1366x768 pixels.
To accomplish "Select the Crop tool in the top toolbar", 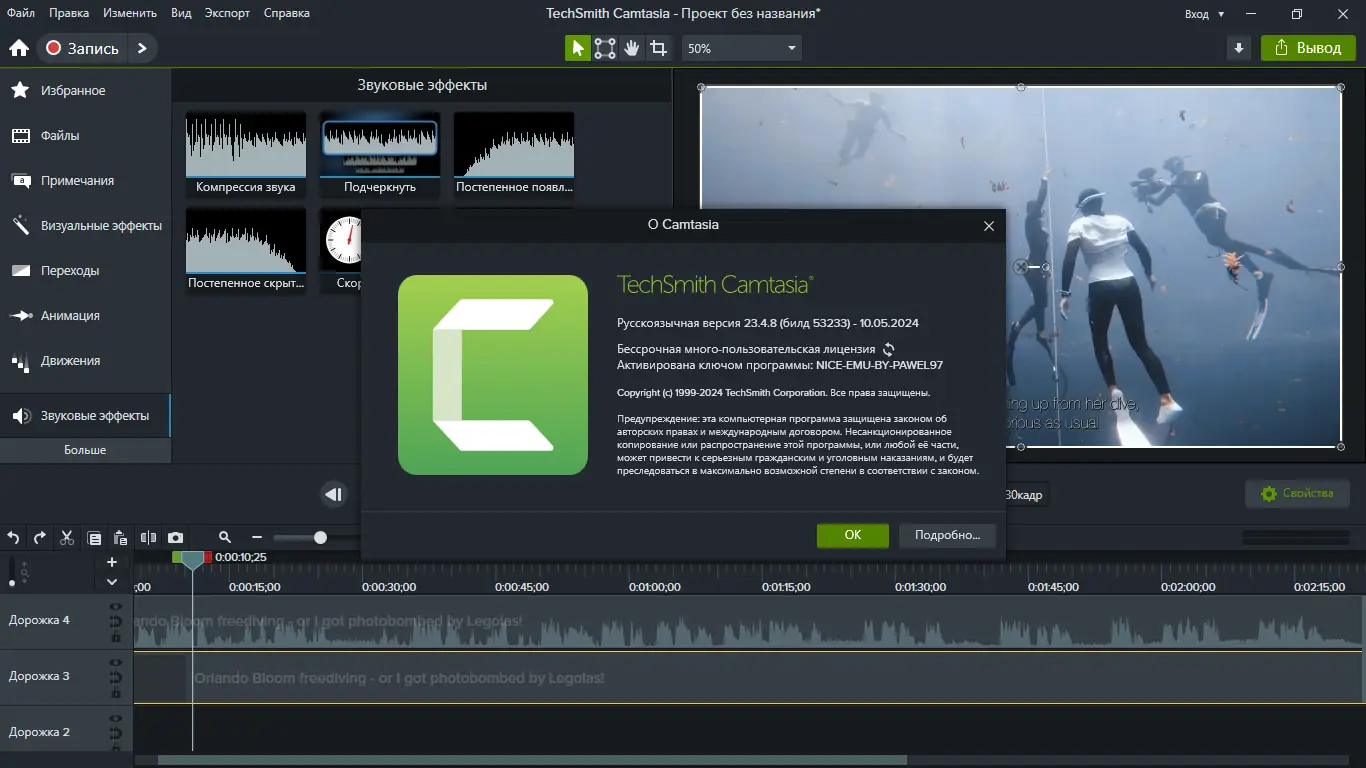I will (658, 47).
